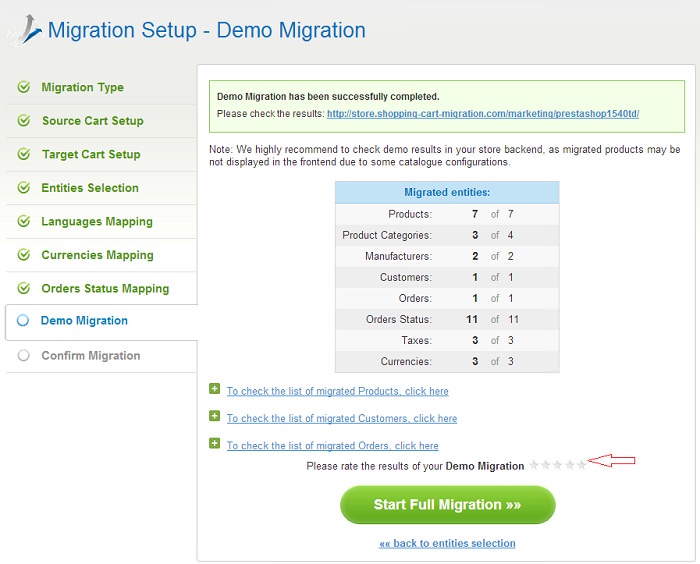Click the green checkmark beside Source Cart Setup

24,120
